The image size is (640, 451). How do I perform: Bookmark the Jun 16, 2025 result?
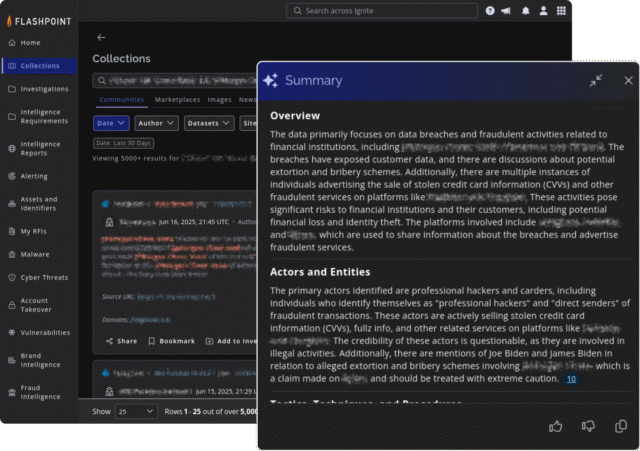(x=171, y=341)
